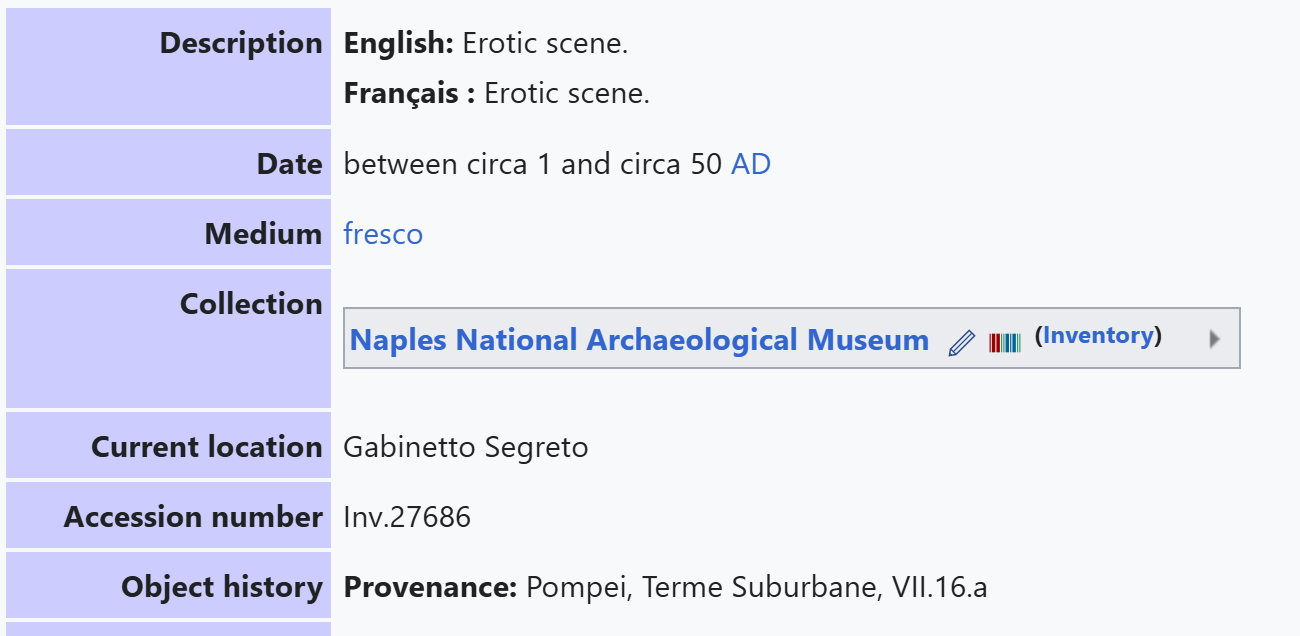
Task: Select the Object history label
Action: 222,587
